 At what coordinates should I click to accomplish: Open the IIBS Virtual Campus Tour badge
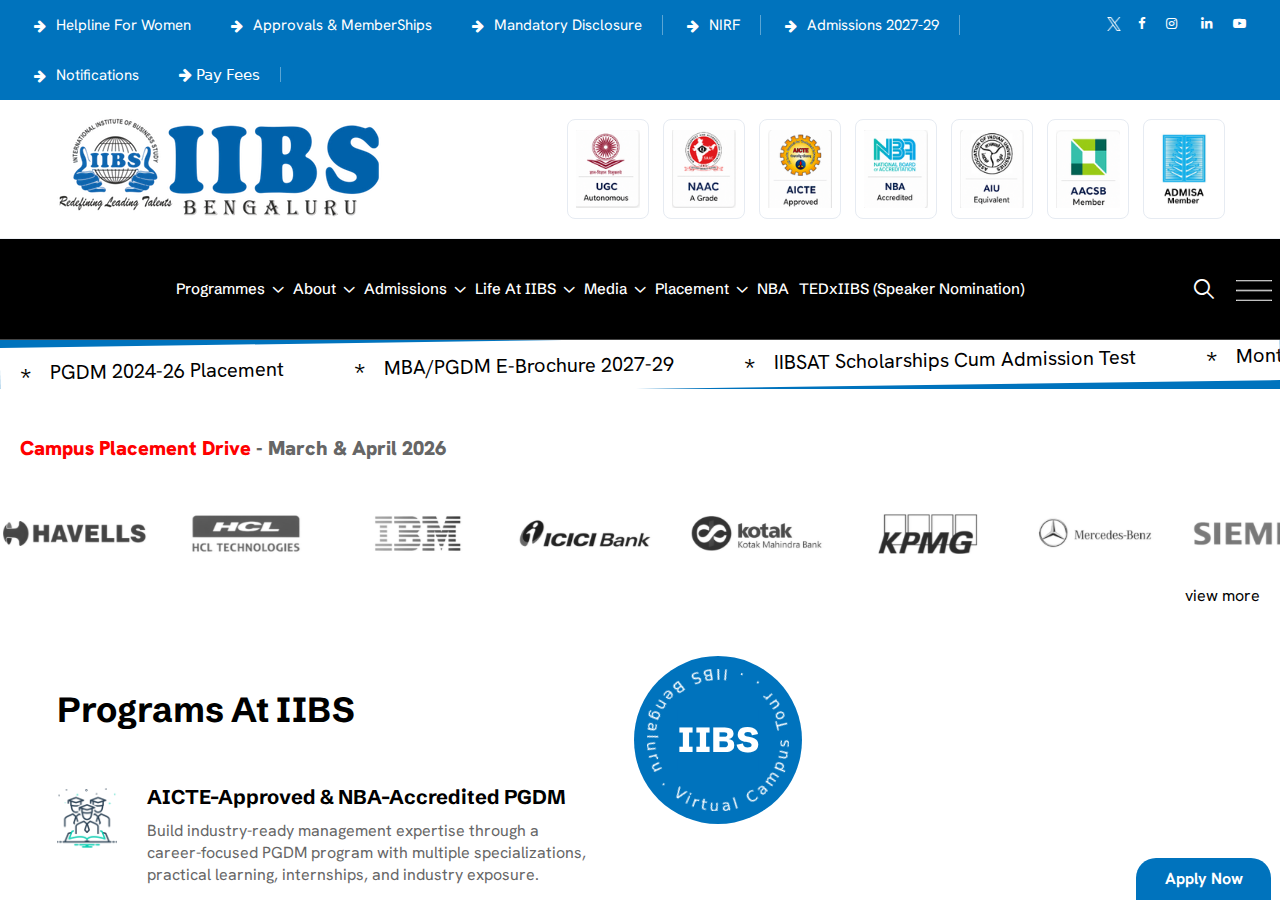[718, 740]
